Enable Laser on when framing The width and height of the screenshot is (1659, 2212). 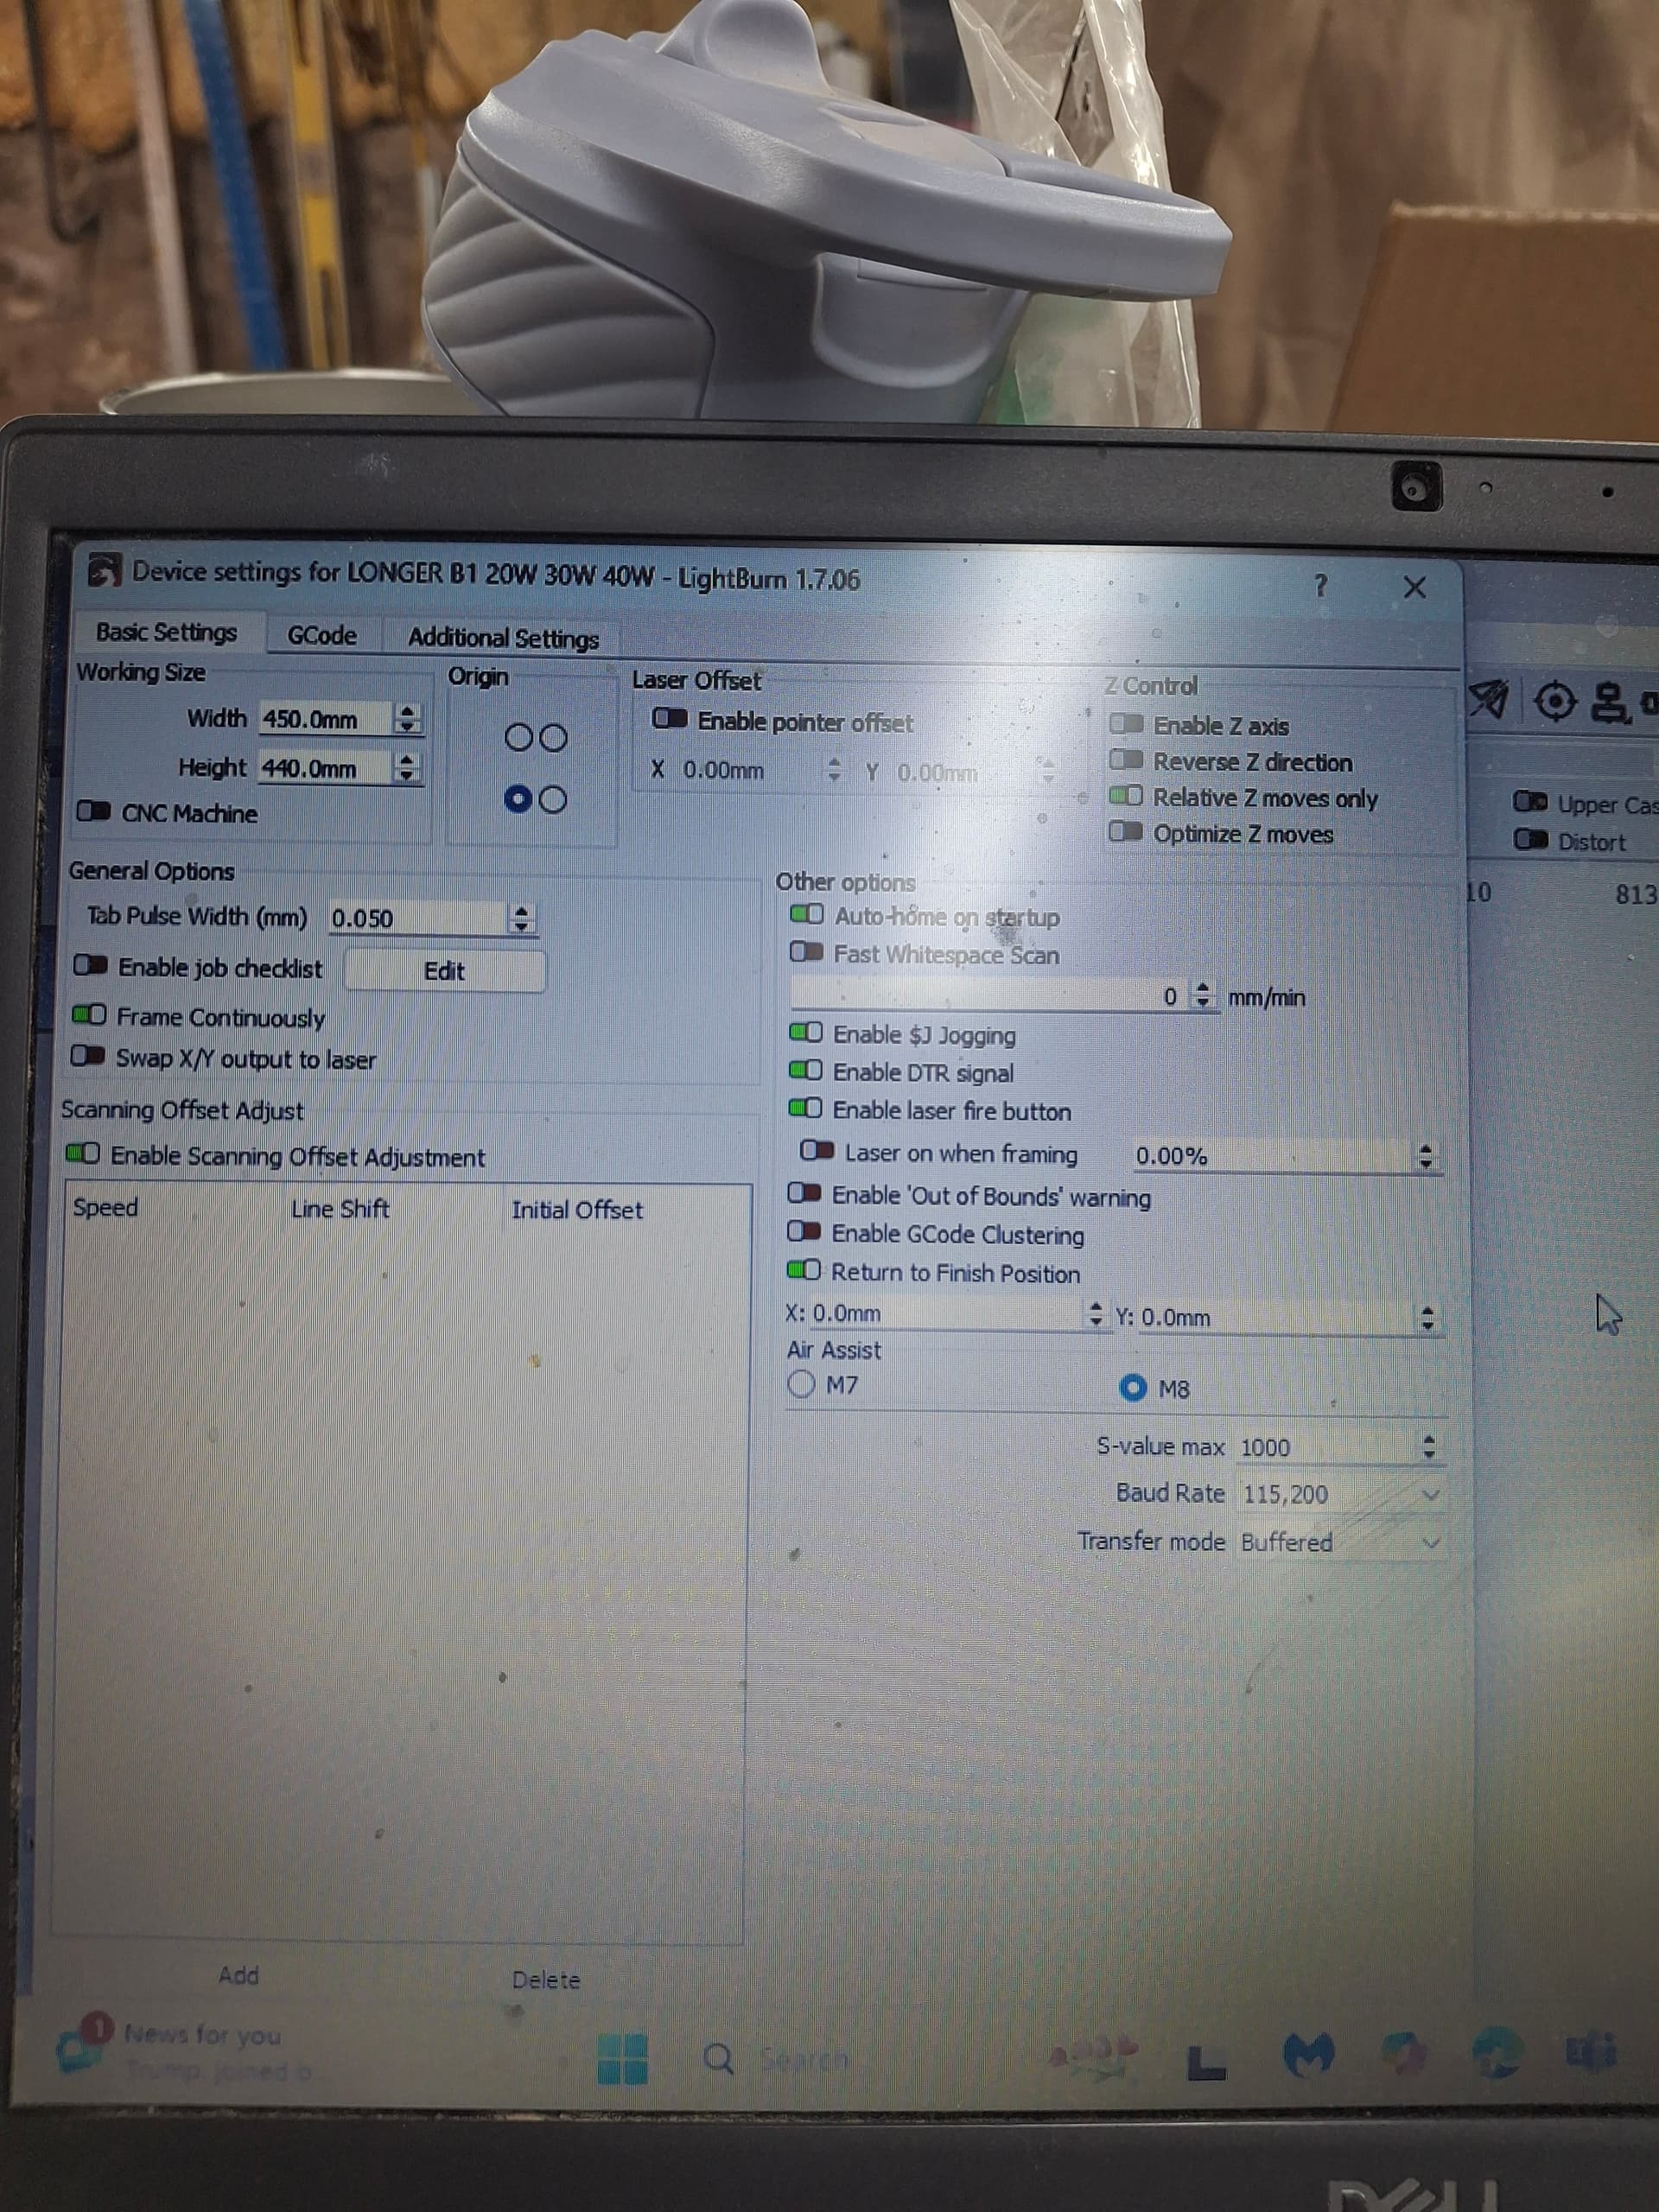tap(817, 1151)
